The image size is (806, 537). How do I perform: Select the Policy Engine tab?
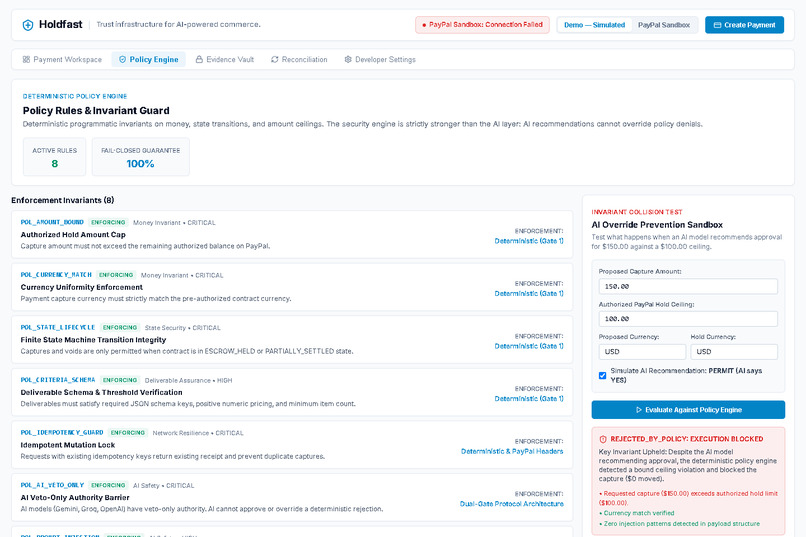[x=149, y=60]
